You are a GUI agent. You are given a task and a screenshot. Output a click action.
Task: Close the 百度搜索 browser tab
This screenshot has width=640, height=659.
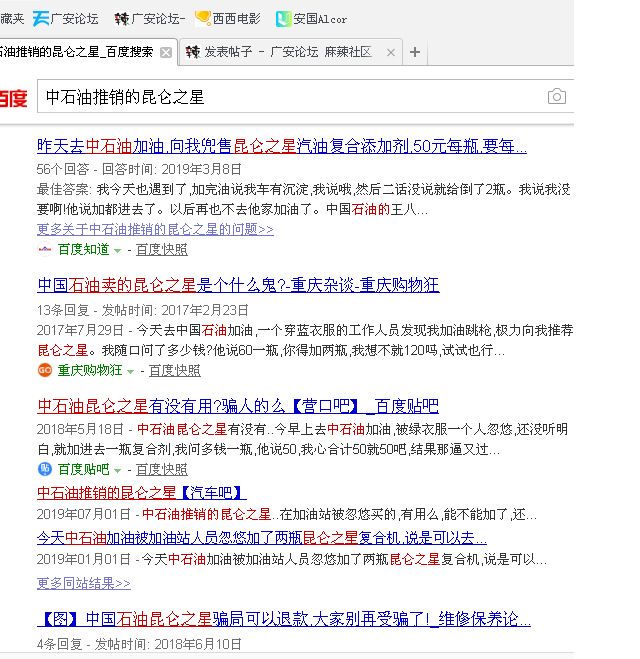tap(166, 52)
